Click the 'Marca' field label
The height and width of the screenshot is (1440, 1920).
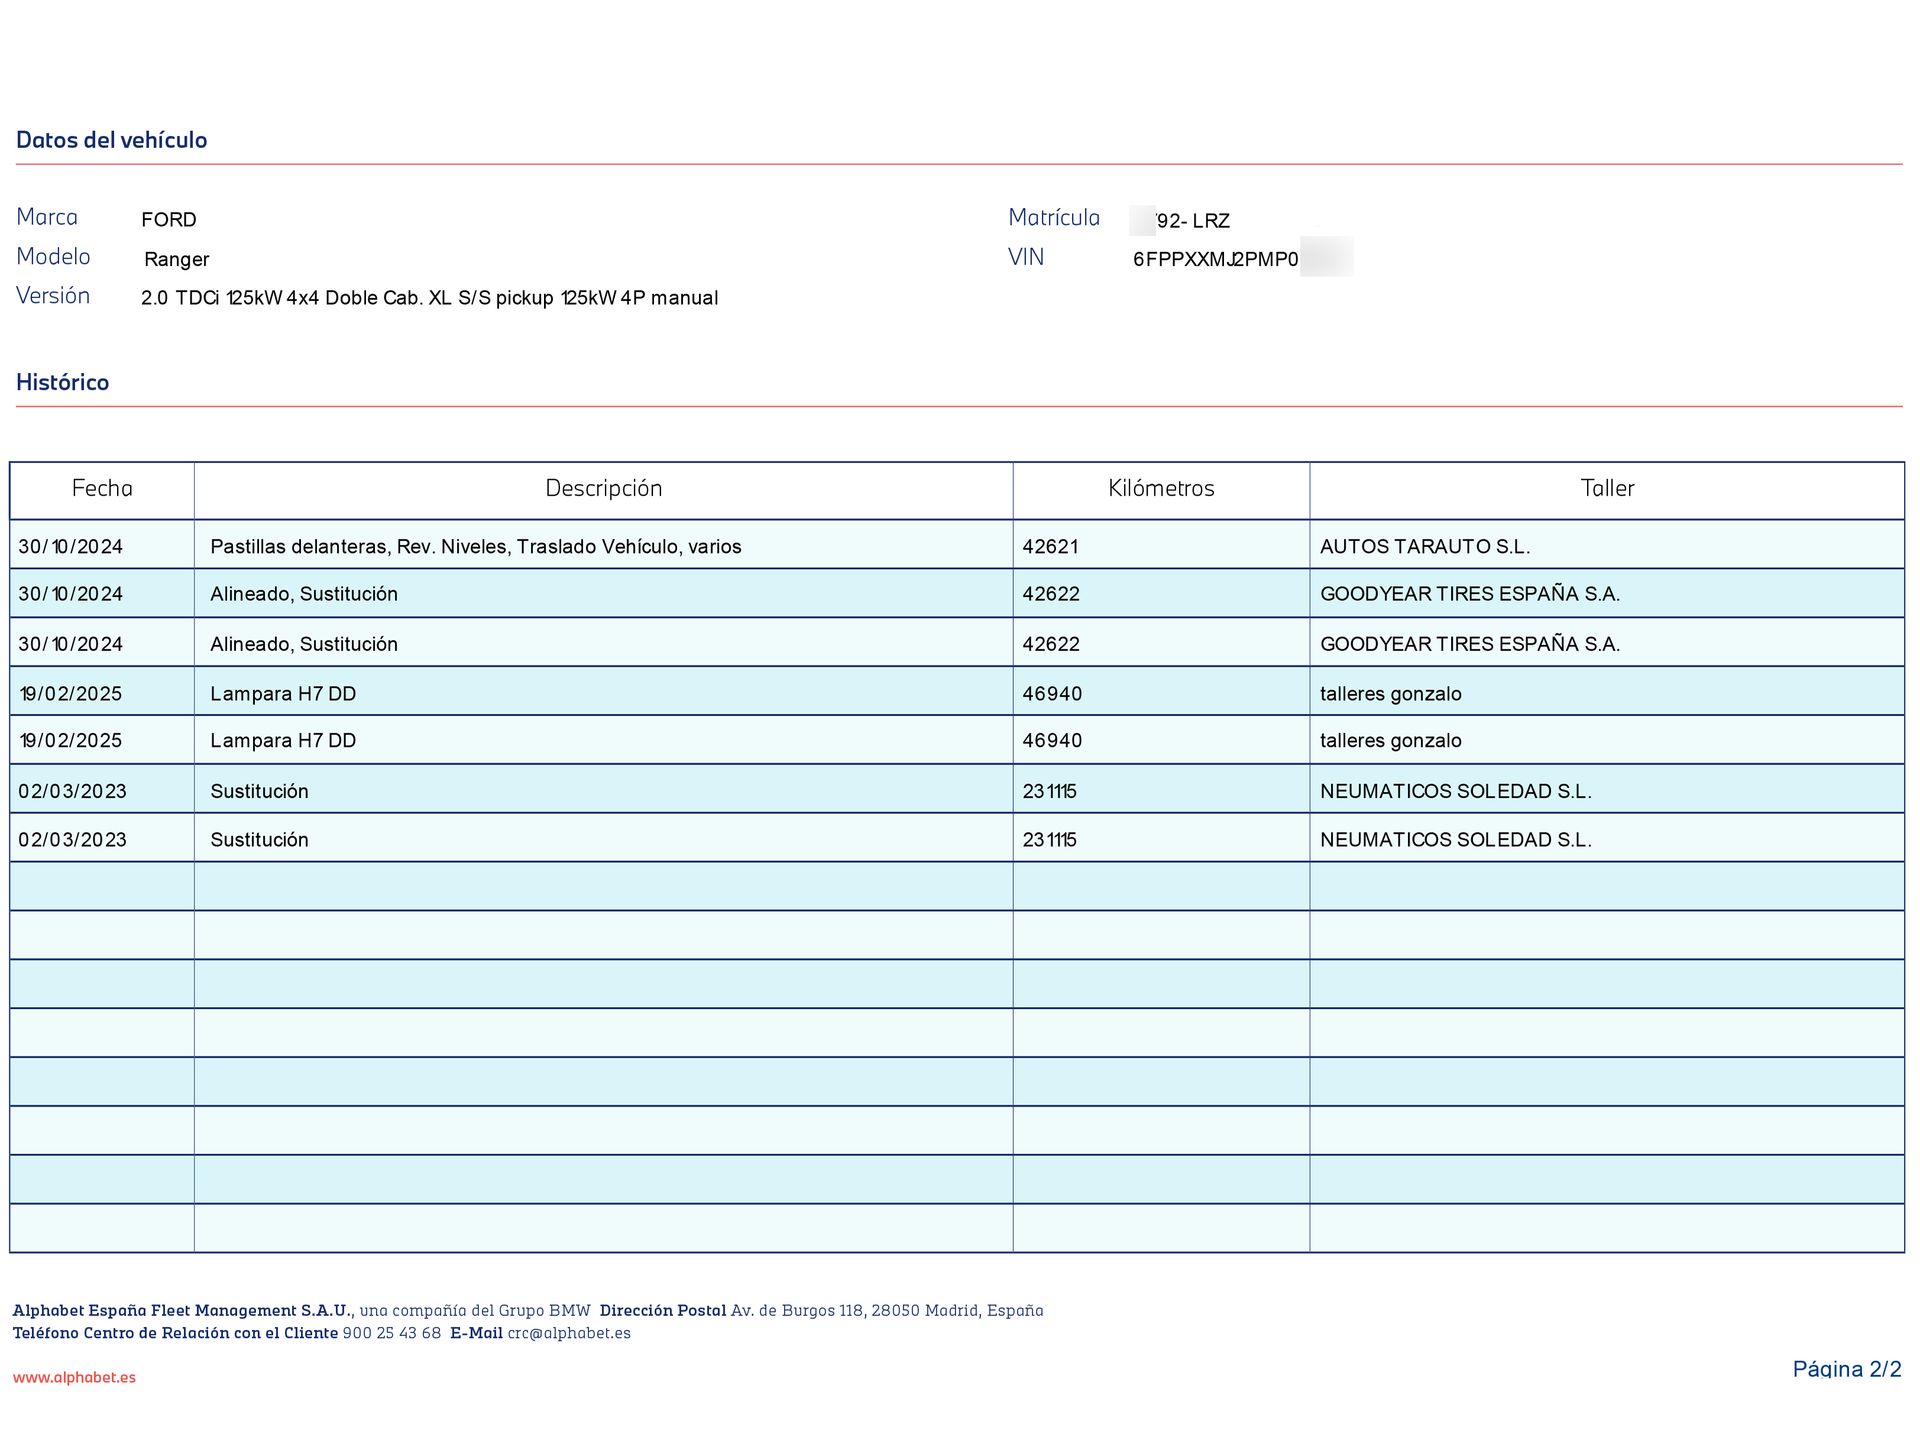(x=47, y=217)
